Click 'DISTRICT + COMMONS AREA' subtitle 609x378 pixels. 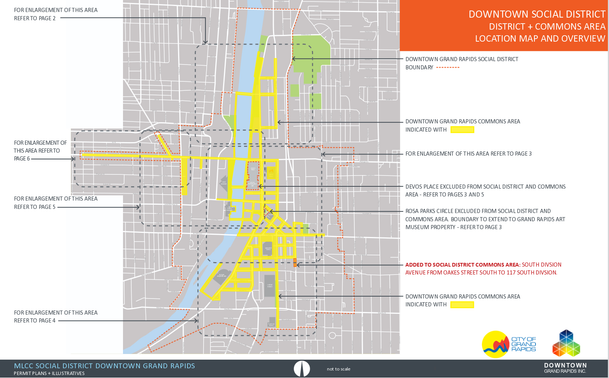547,26
